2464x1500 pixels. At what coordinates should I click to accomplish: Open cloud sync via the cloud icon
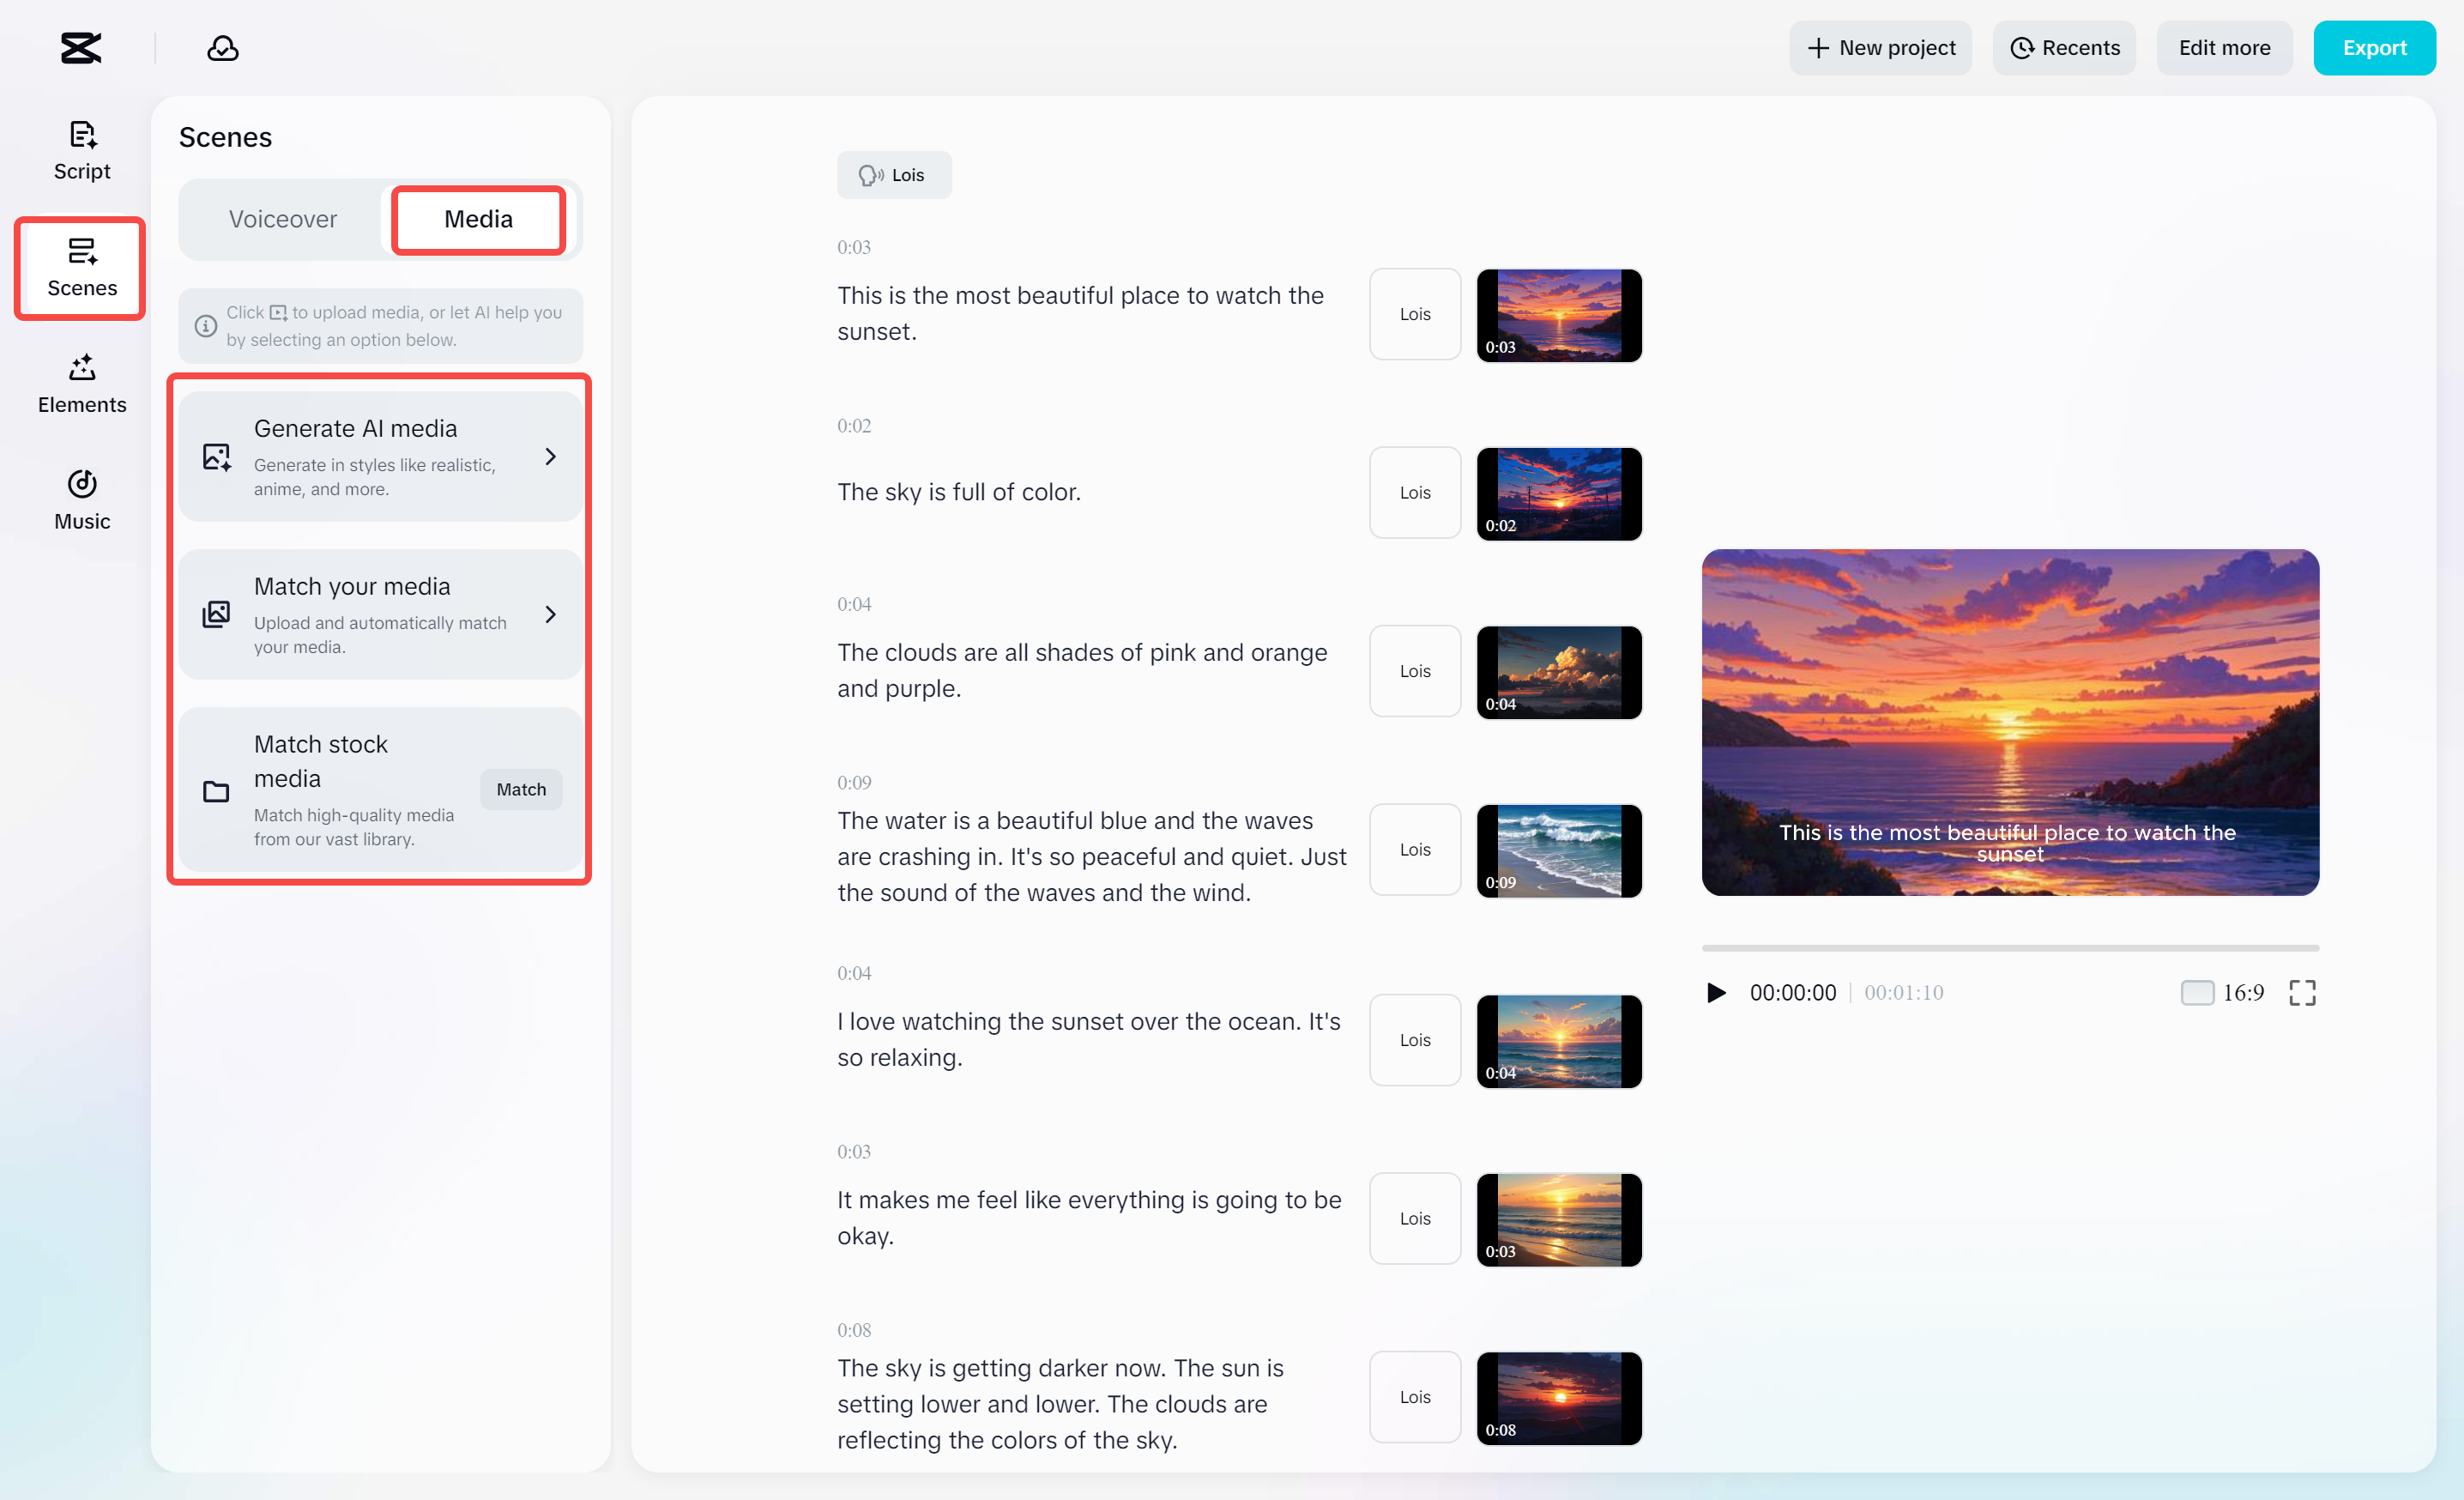(x=222, y=47)
